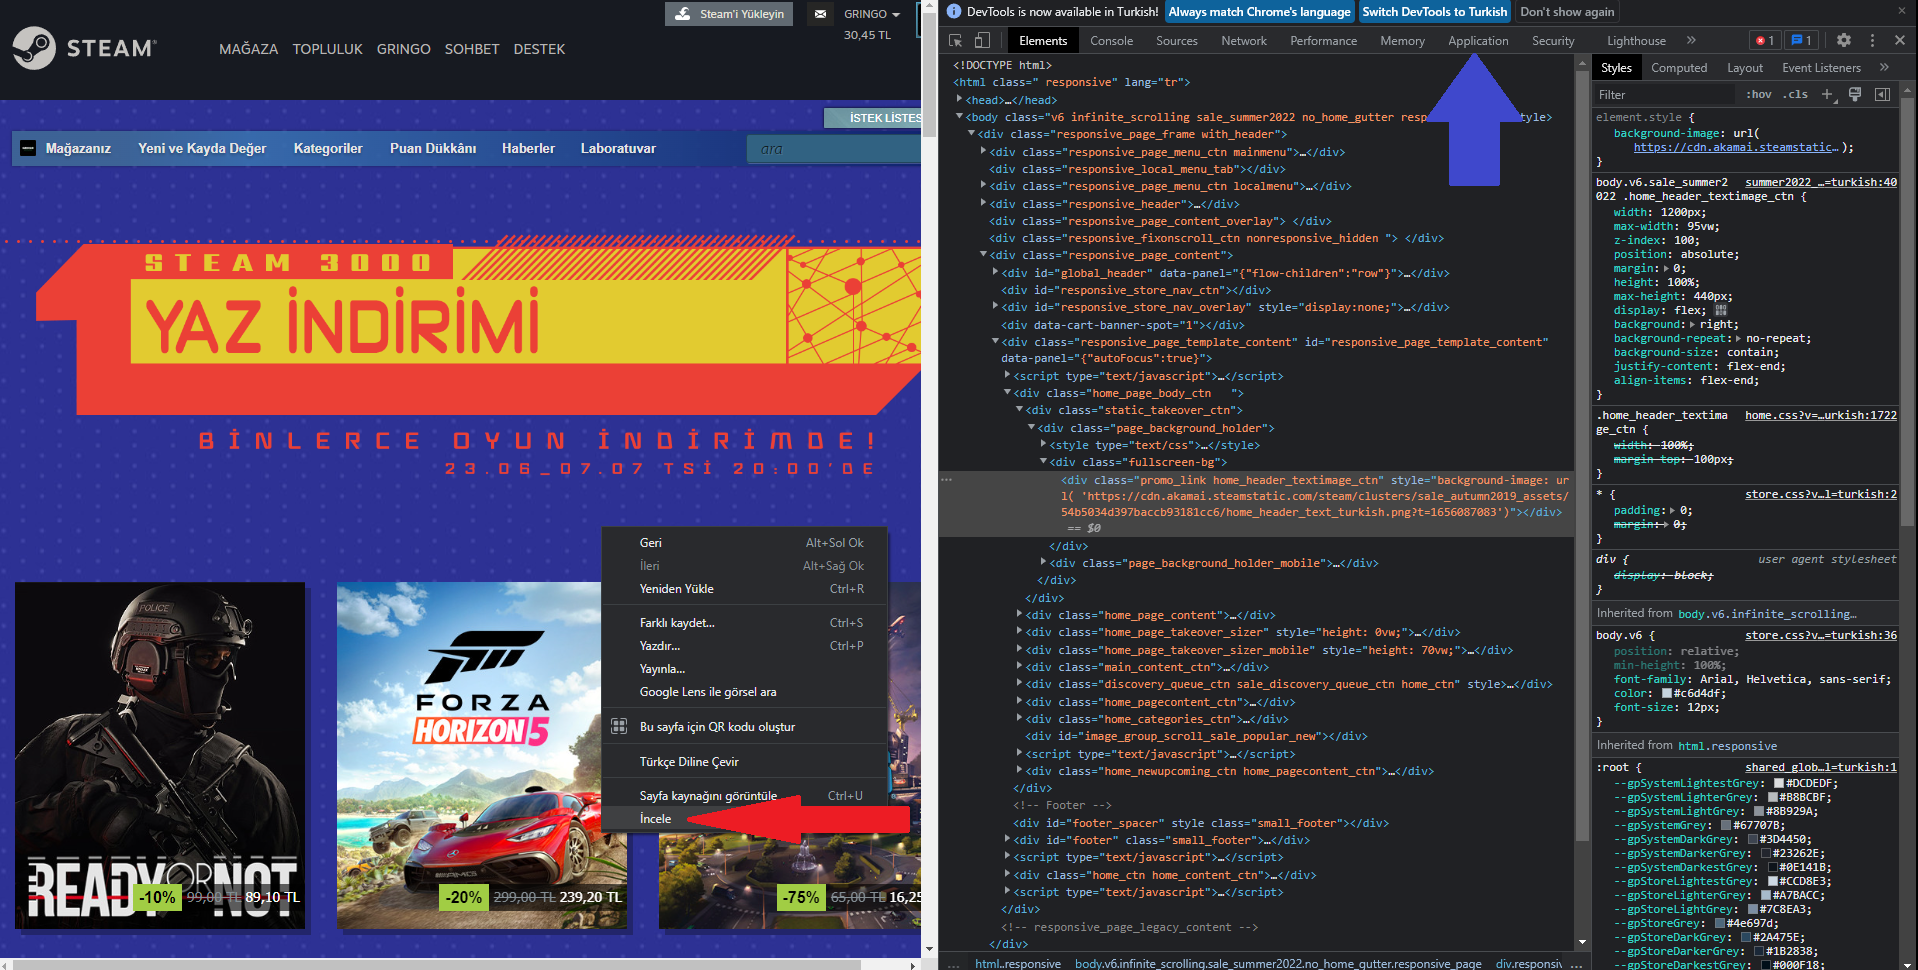The height and width of the screenshot is (970, 1918).
Task: Choose Yeniden Yükle from the context menu
Action: tap(744, 589)
